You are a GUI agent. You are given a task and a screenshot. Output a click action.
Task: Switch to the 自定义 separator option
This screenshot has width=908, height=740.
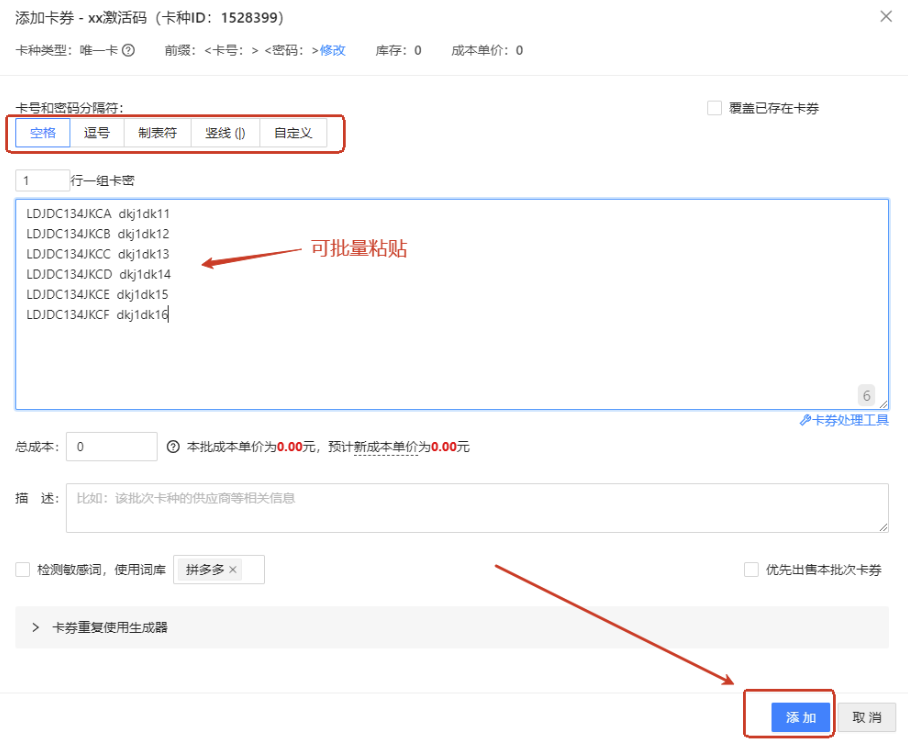coord(293,133)
